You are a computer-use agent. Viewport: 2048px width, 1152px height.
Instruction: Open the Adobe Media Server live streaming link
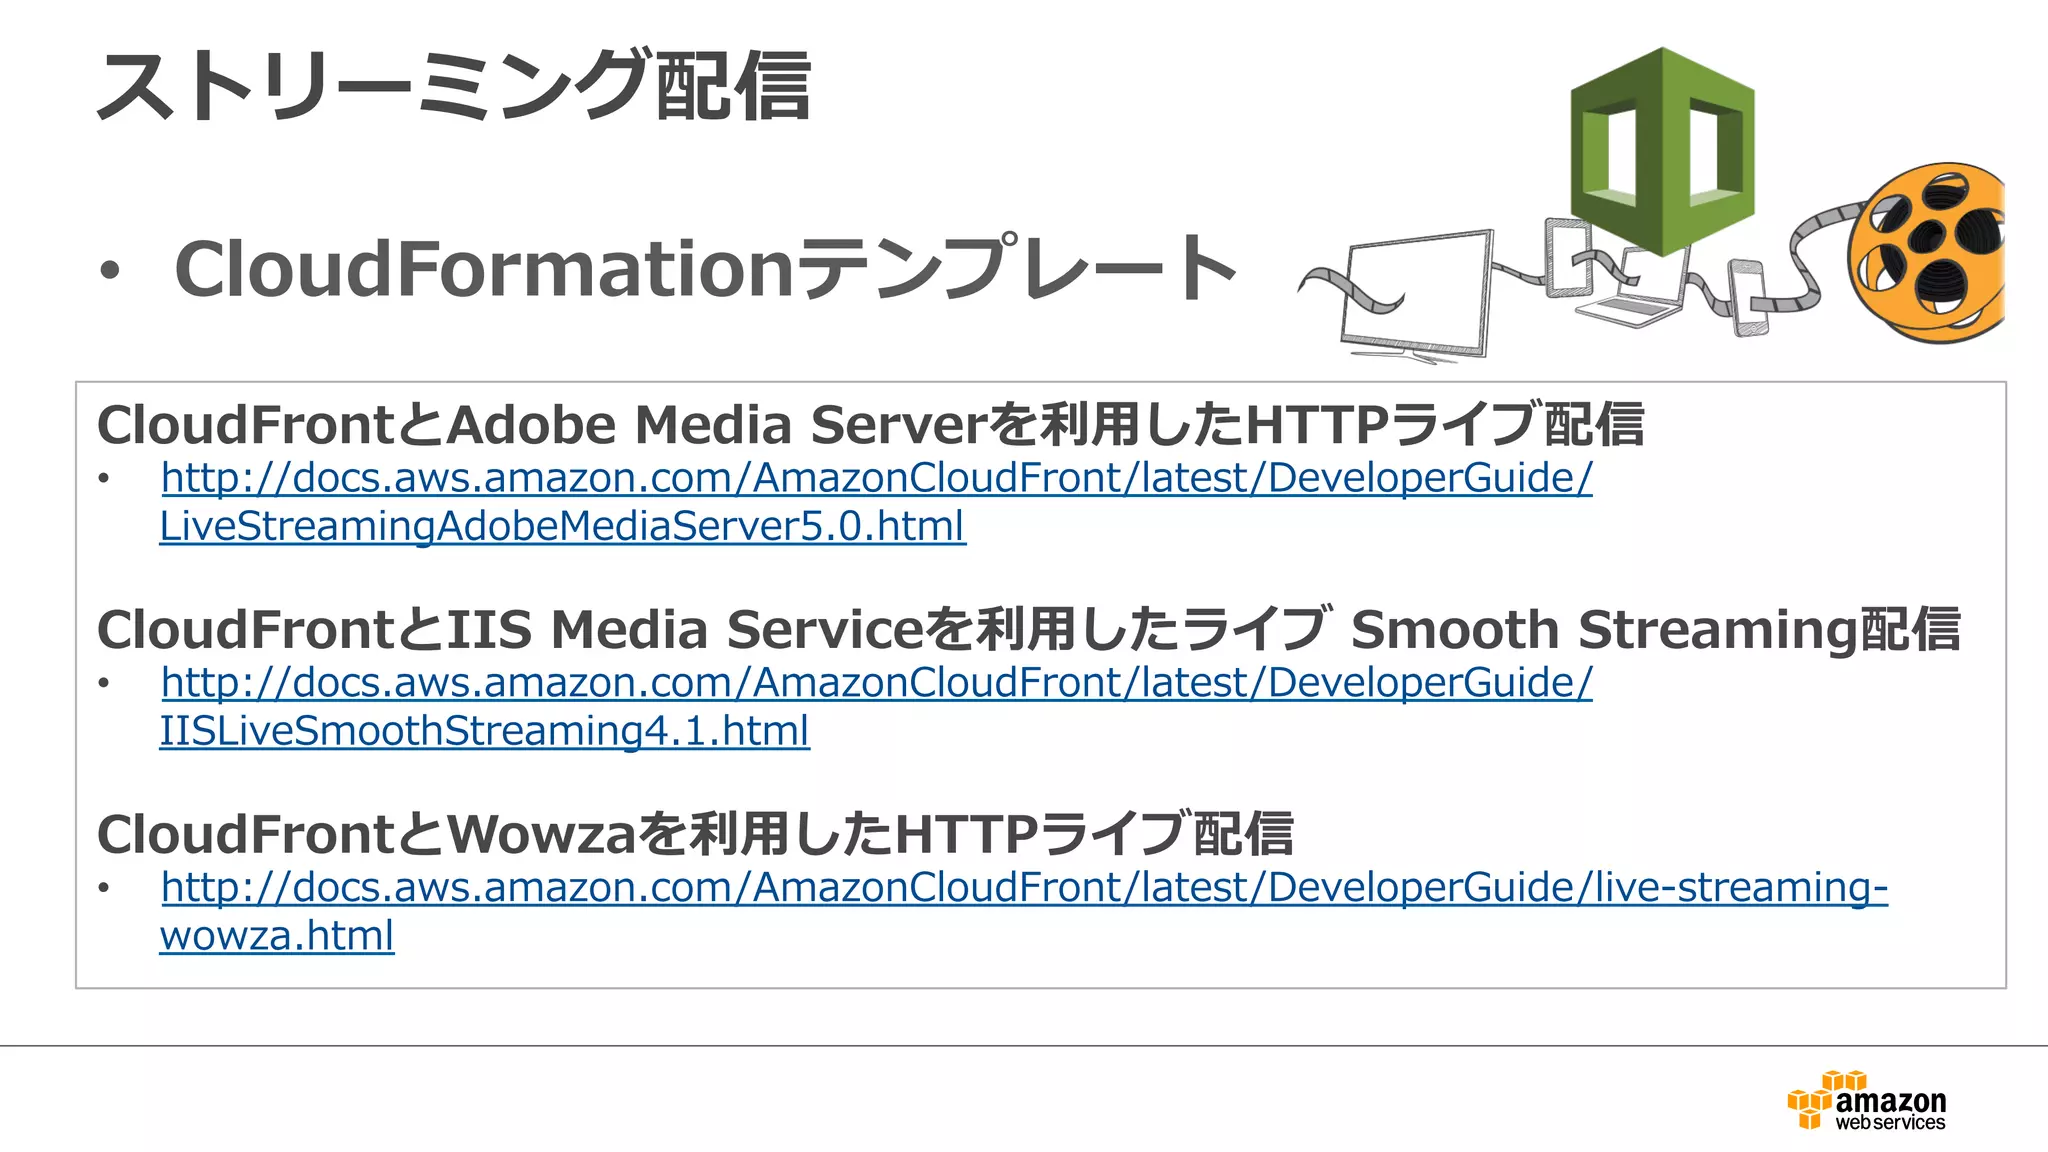[876, 502]
